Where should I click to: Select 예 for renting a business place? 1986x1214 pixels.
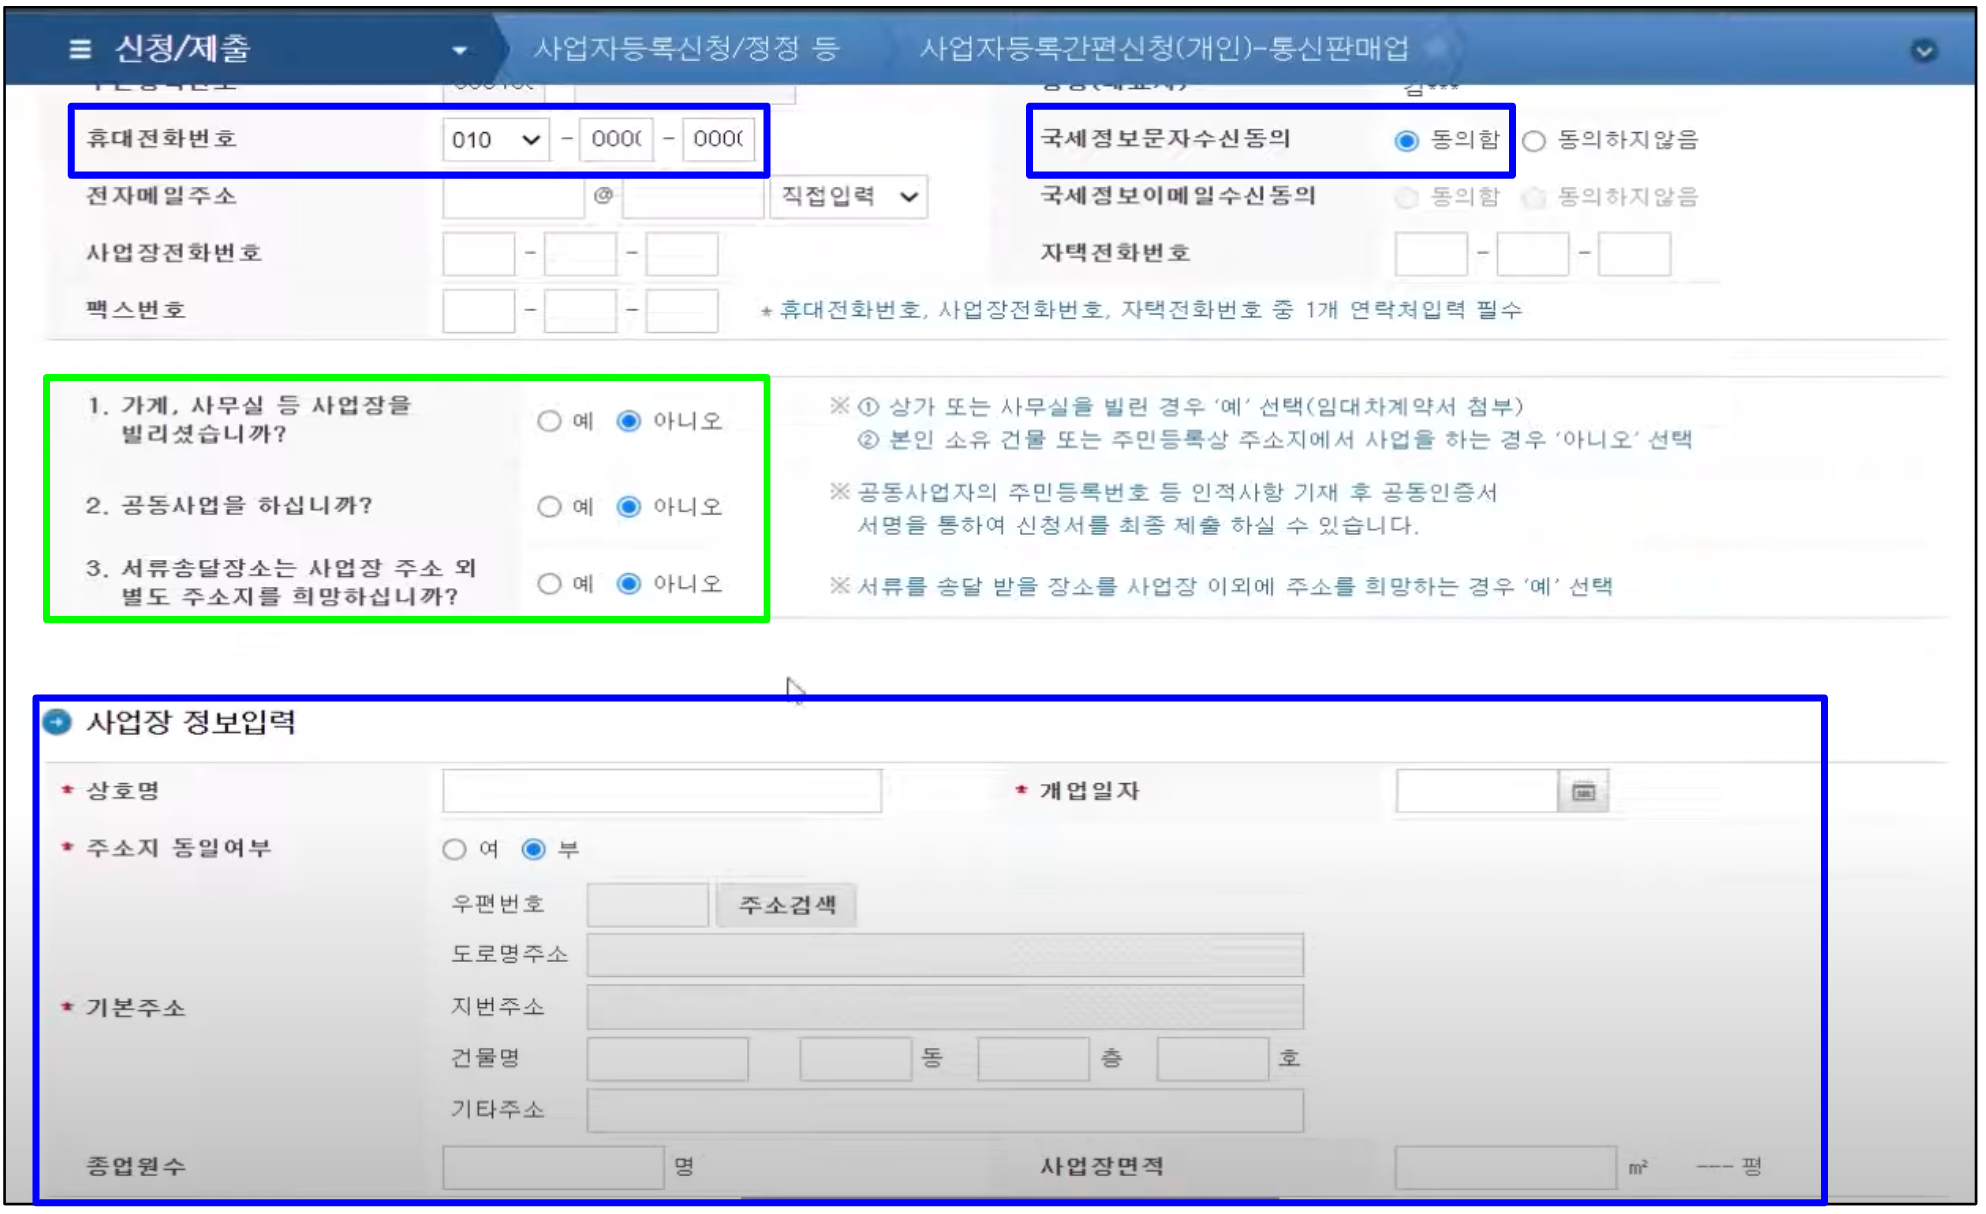pyautogui.click(x=549, y=421)
